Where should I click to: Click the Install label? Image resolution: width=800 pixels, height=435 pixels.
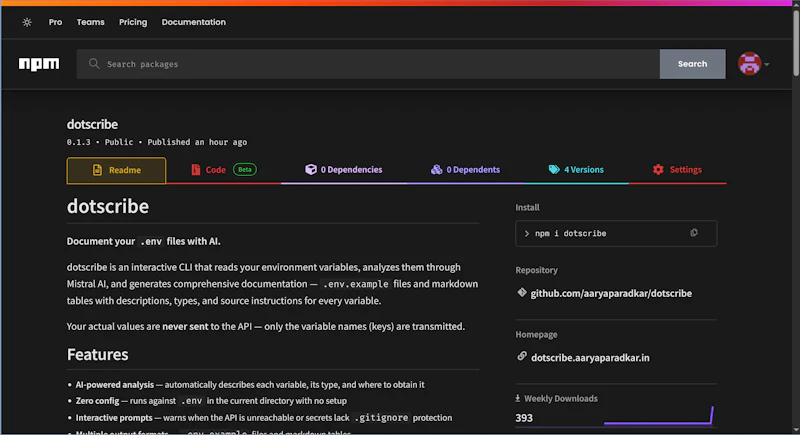click(527, 208)
